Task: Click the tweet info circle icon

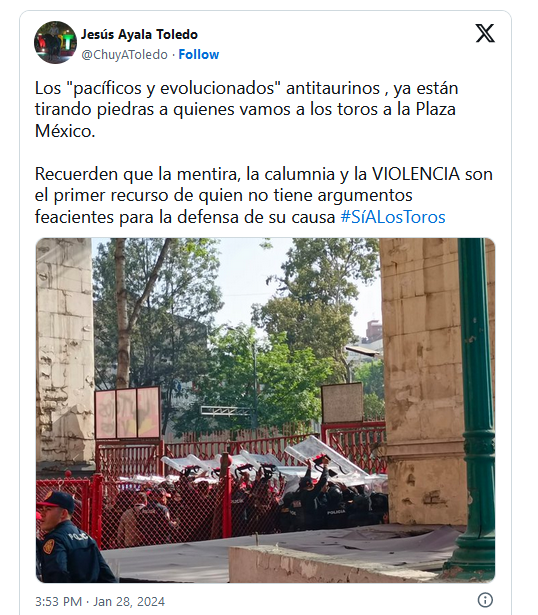Action: 485,600
